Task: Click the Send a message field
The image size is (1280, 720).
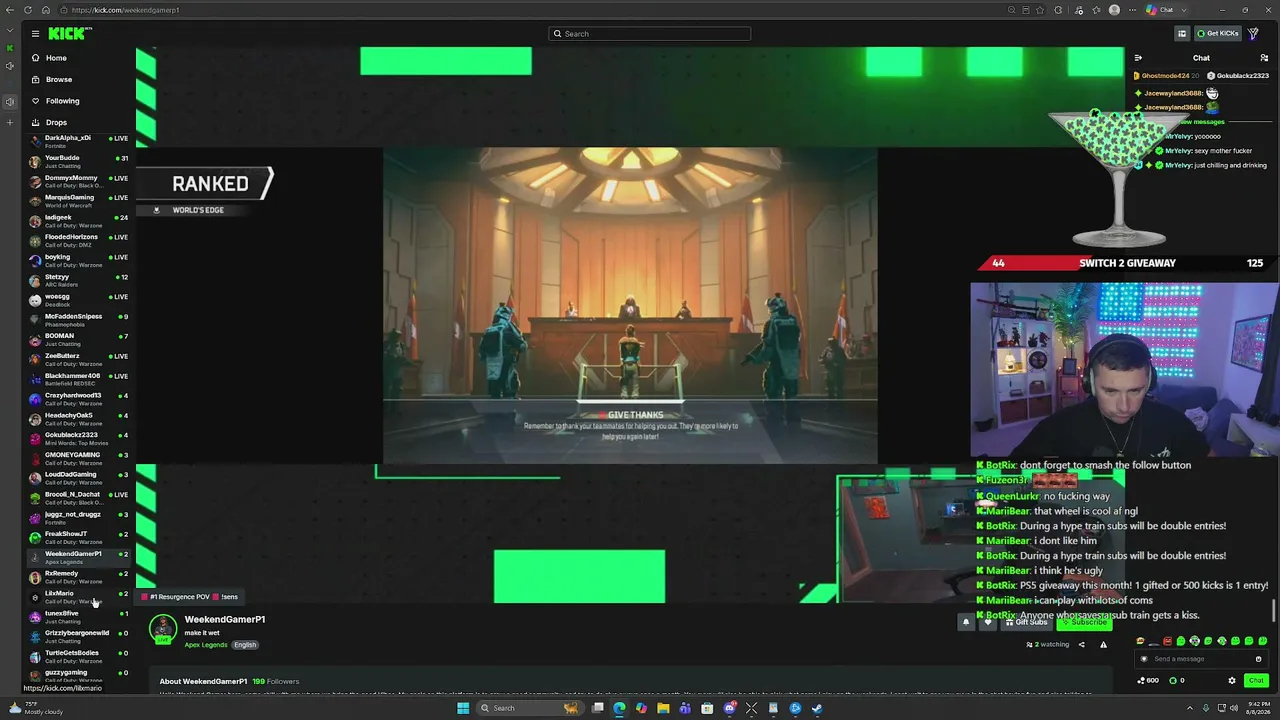Action: [x=1200, y=659]
